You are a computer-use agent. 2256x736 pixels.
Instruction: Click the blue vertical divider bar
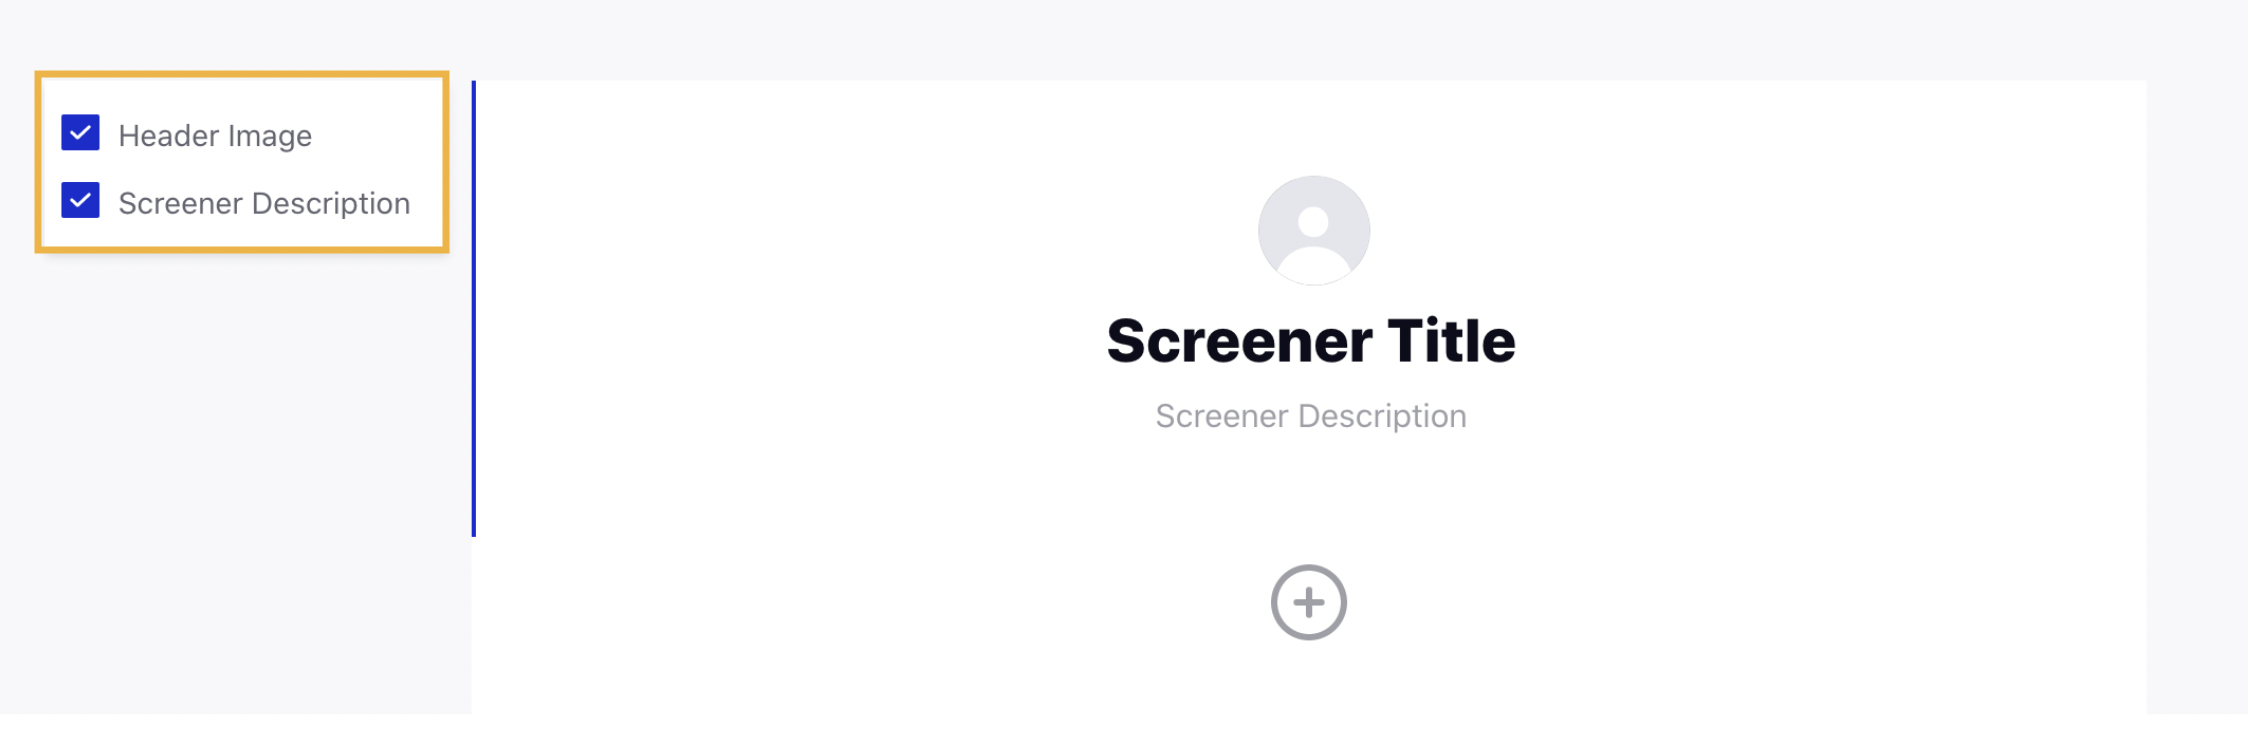pos(474,300)
